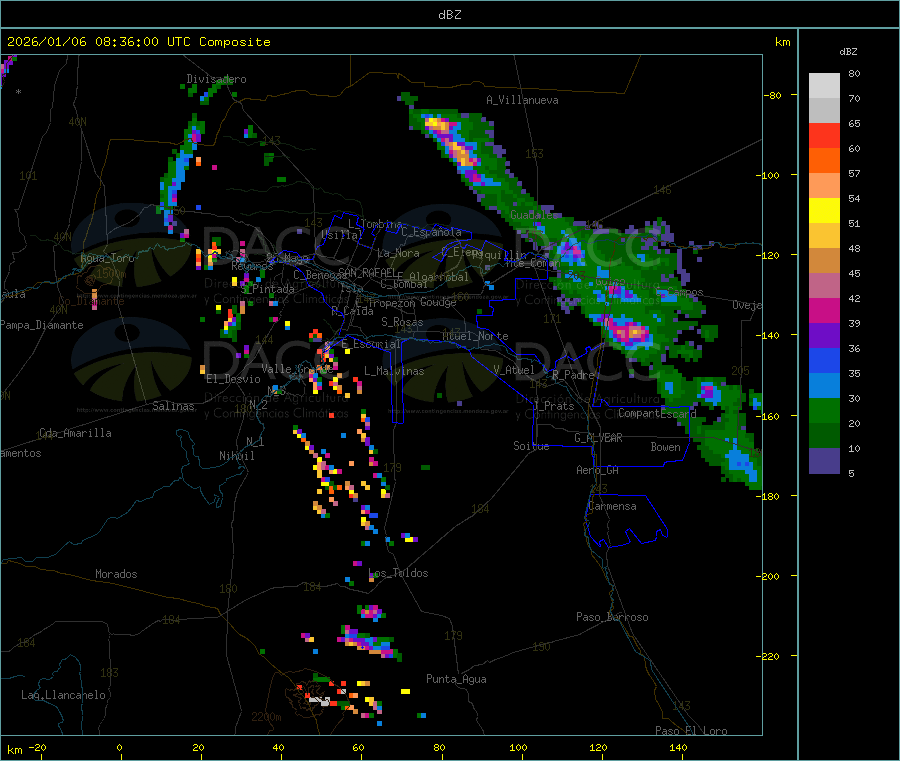The image size is (900, 761).
Task: Select the green 30 dBZ legend swatch
Action: click(824, 410)
